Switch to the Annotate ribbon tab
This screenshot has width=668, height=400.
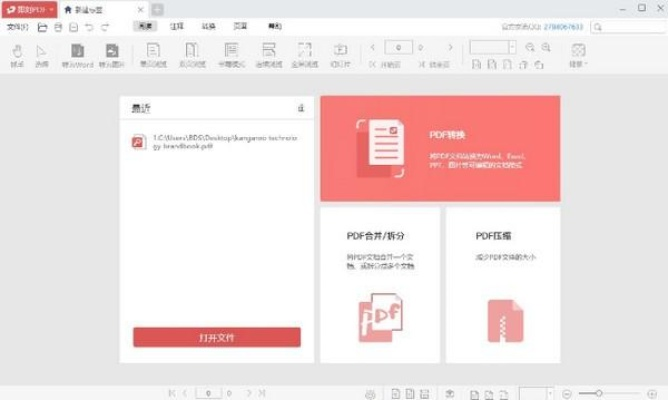point(177,26)
